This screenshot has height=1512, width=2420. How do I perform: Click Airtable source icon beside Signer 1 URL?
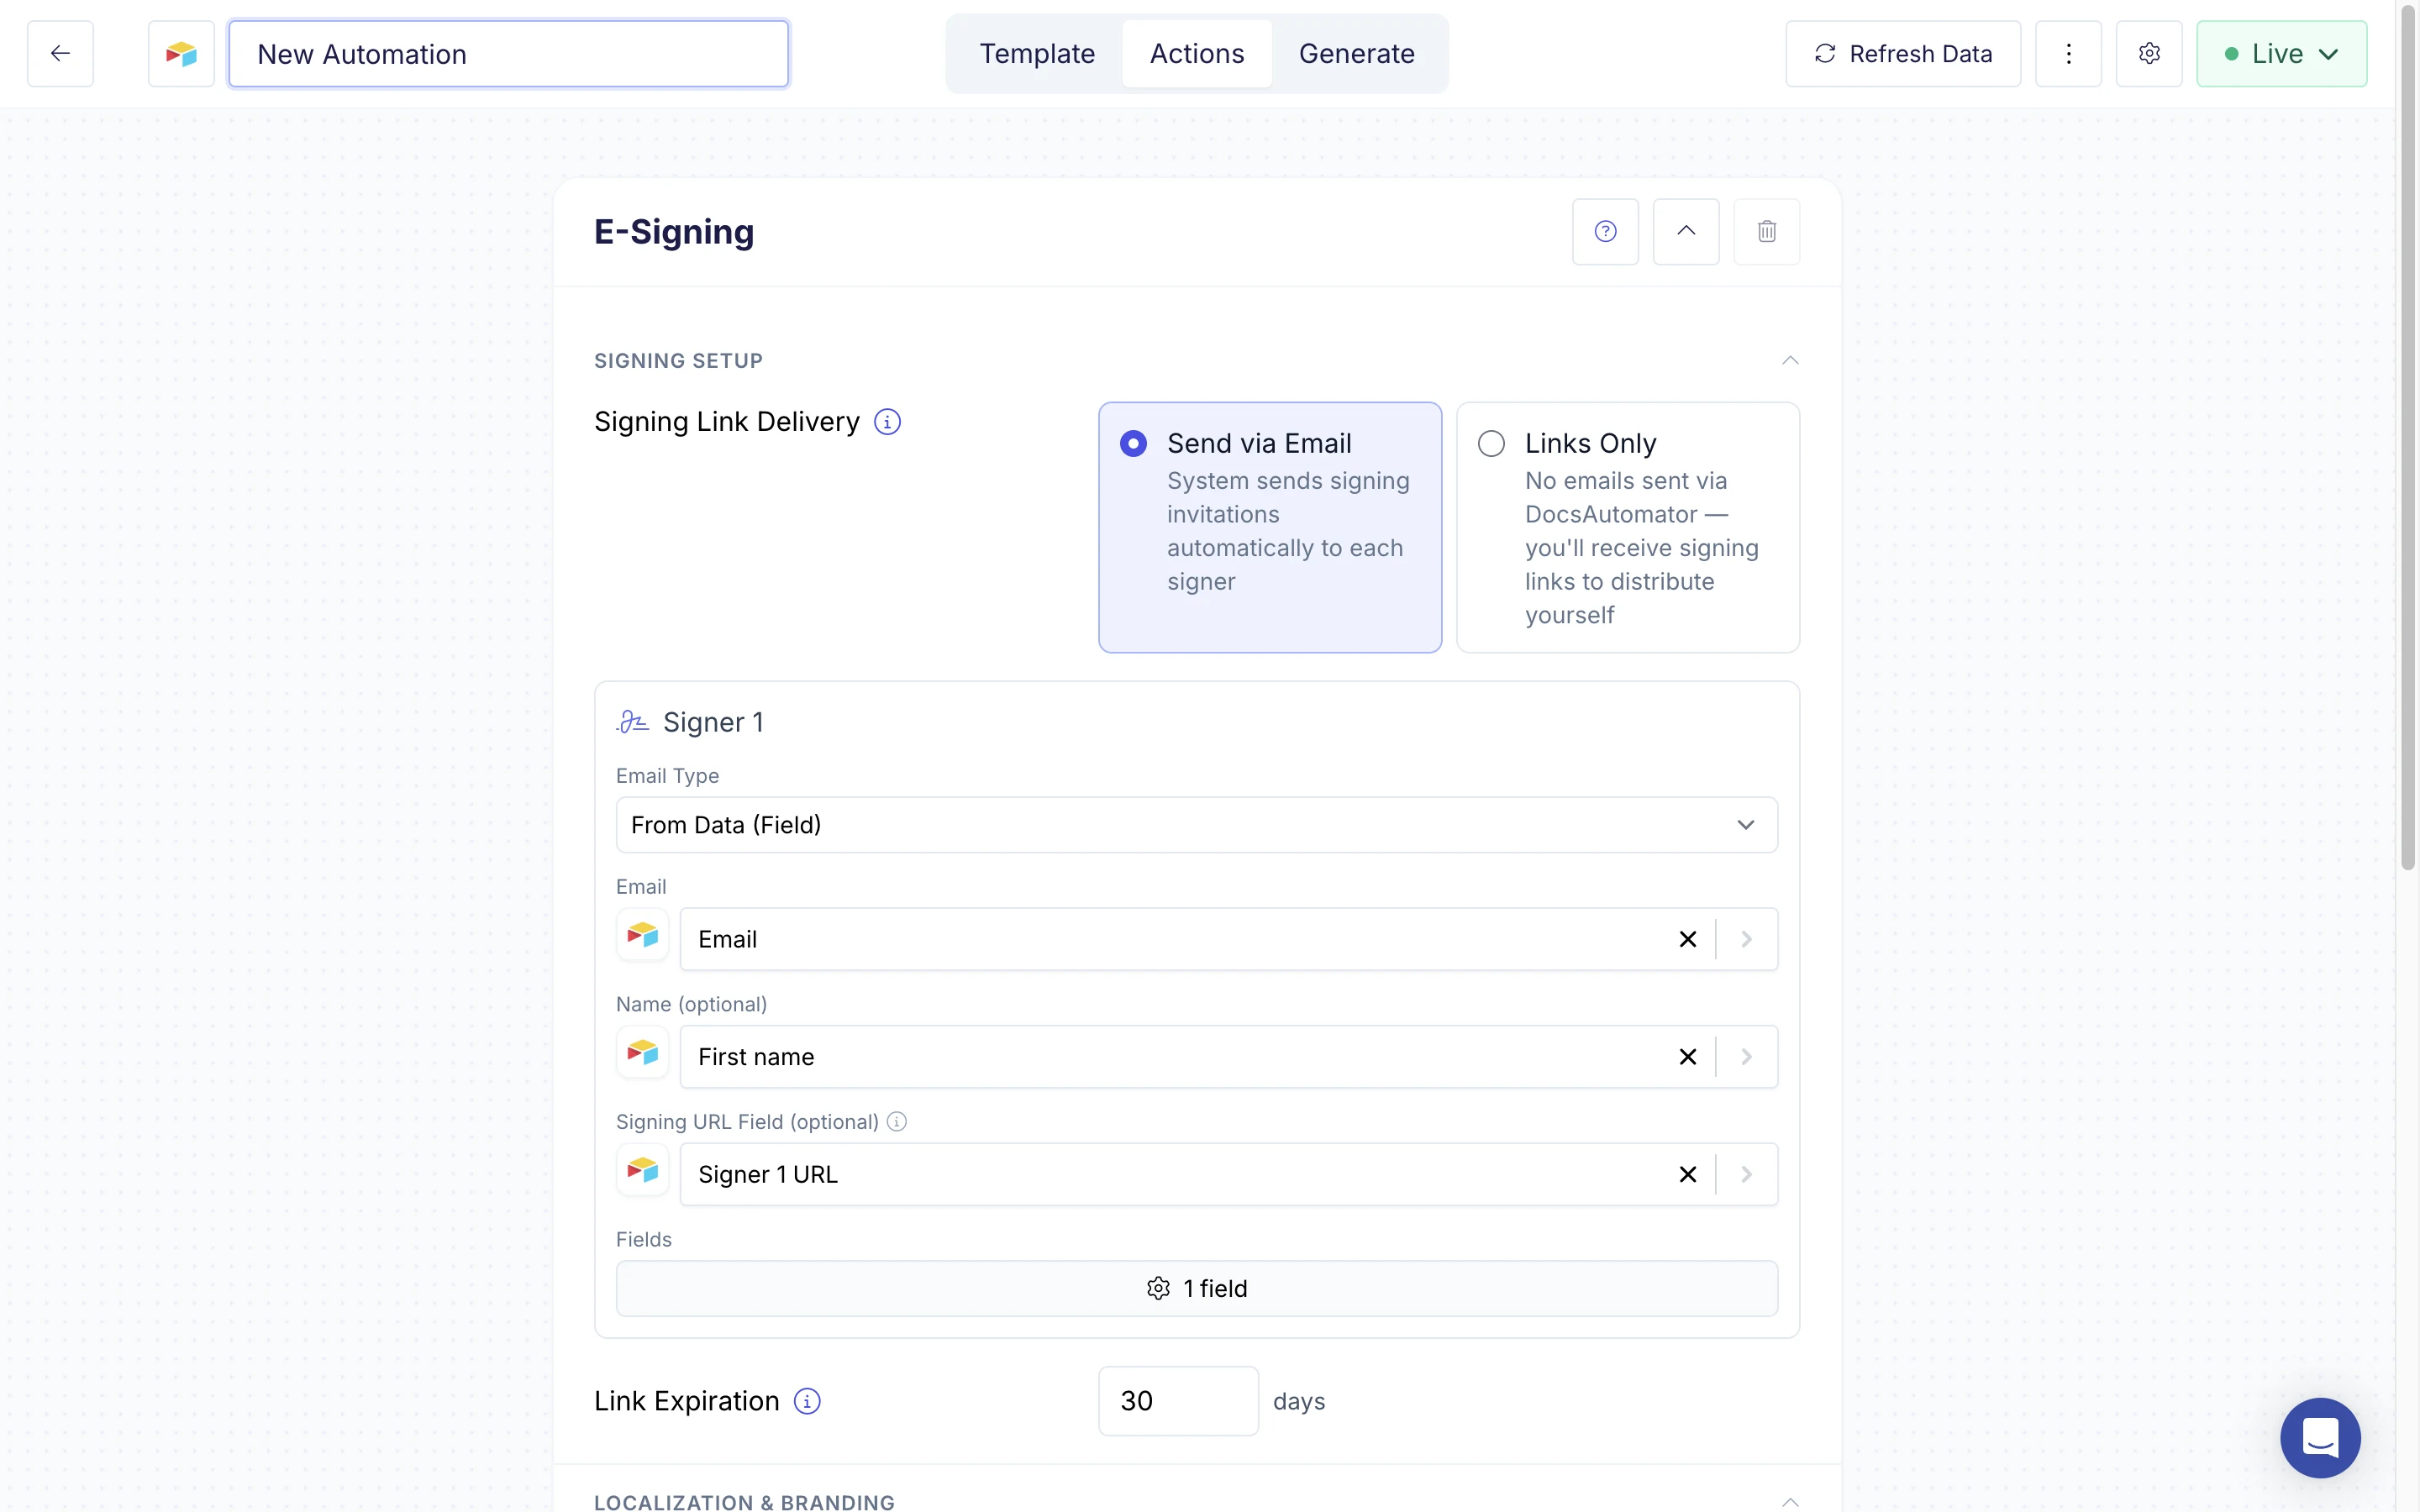click(643, 1172)
